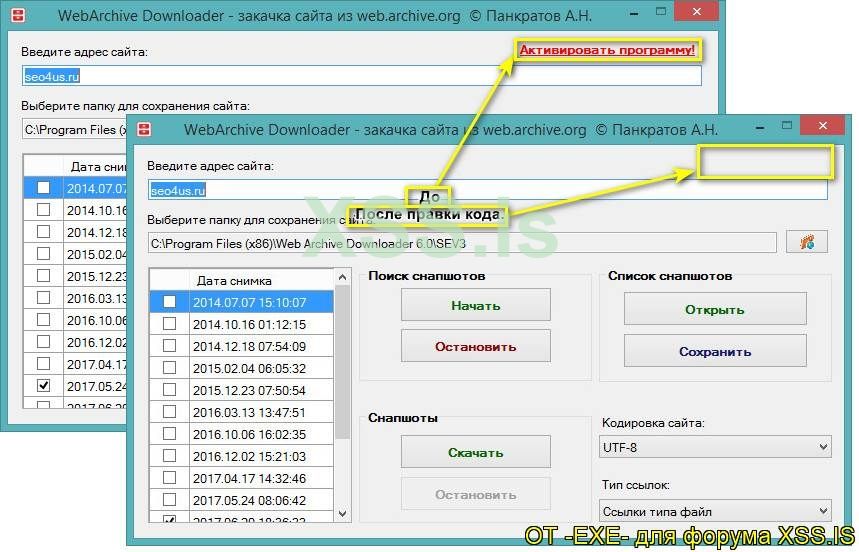The width and height of the screenshot is (859, 552).
Task: Click the Сохранить snapshot list button
Action: [715, 351]
